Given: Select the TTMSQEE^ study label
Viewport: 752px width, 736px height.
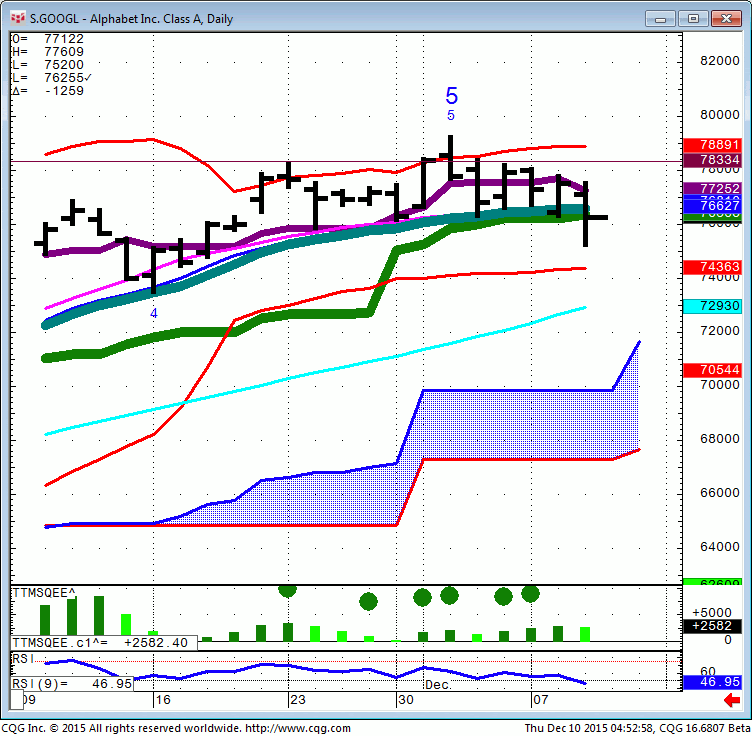Looking at the screenshot, I should pyautogui.click(x=44, y=593).
